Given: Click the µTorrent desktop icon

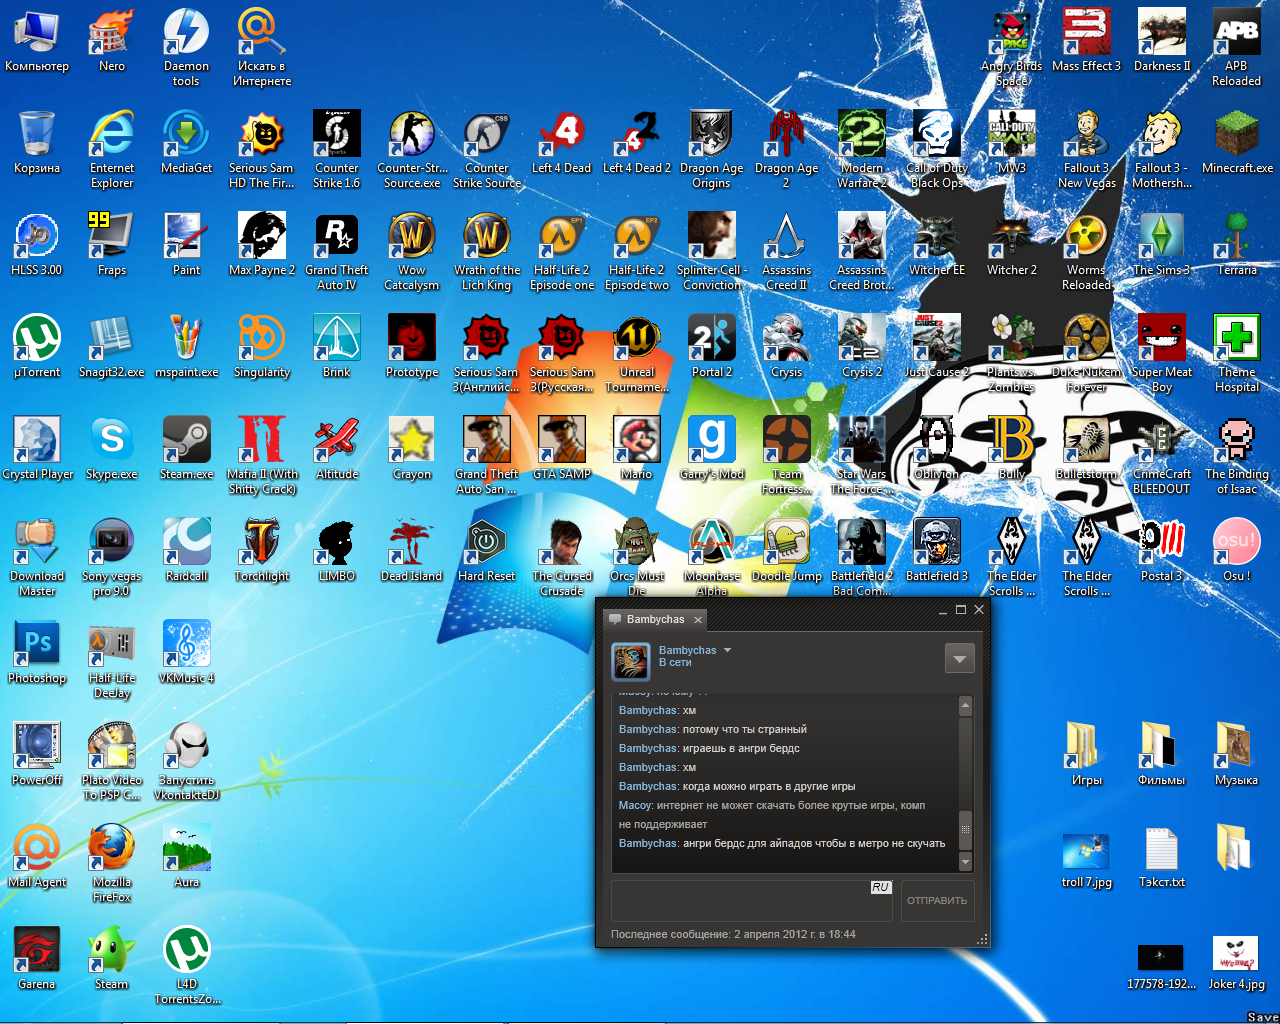Looking at the screenshot, I should pyautogui.click(x=37, y=346).
